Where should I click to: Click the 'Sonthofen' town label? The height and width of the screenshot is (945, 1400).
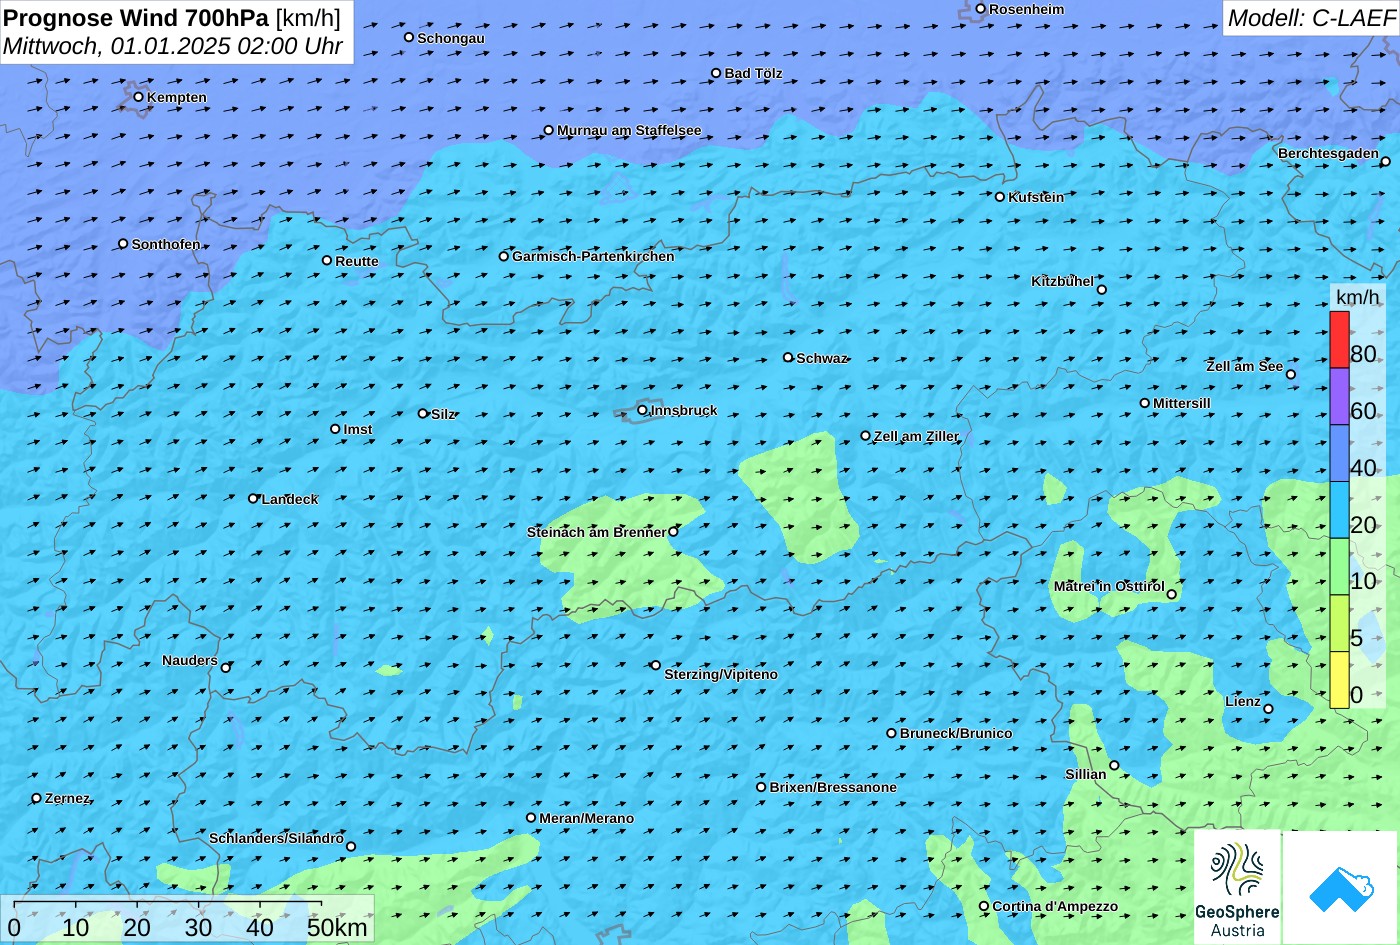pyautogui.click(x=166, y=244)
